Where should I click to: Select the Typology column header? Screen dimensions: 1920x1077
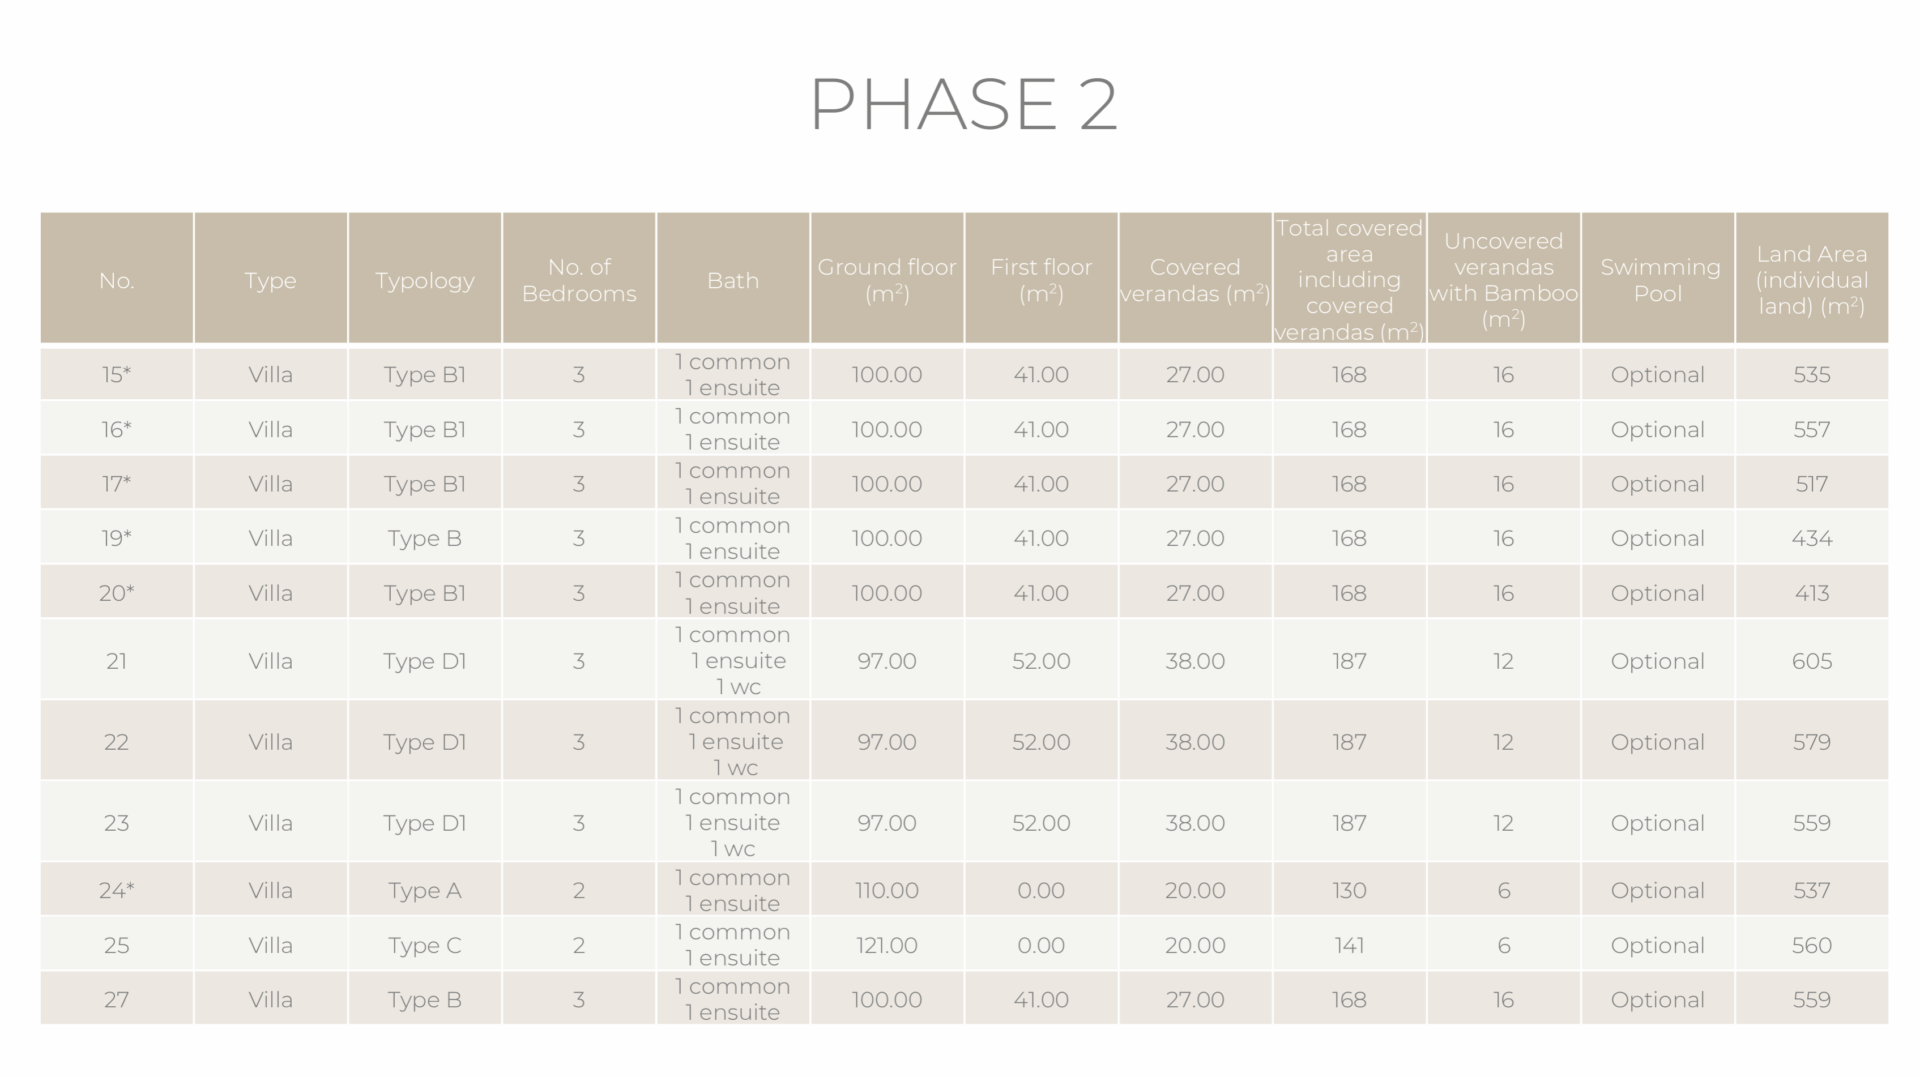425,281
